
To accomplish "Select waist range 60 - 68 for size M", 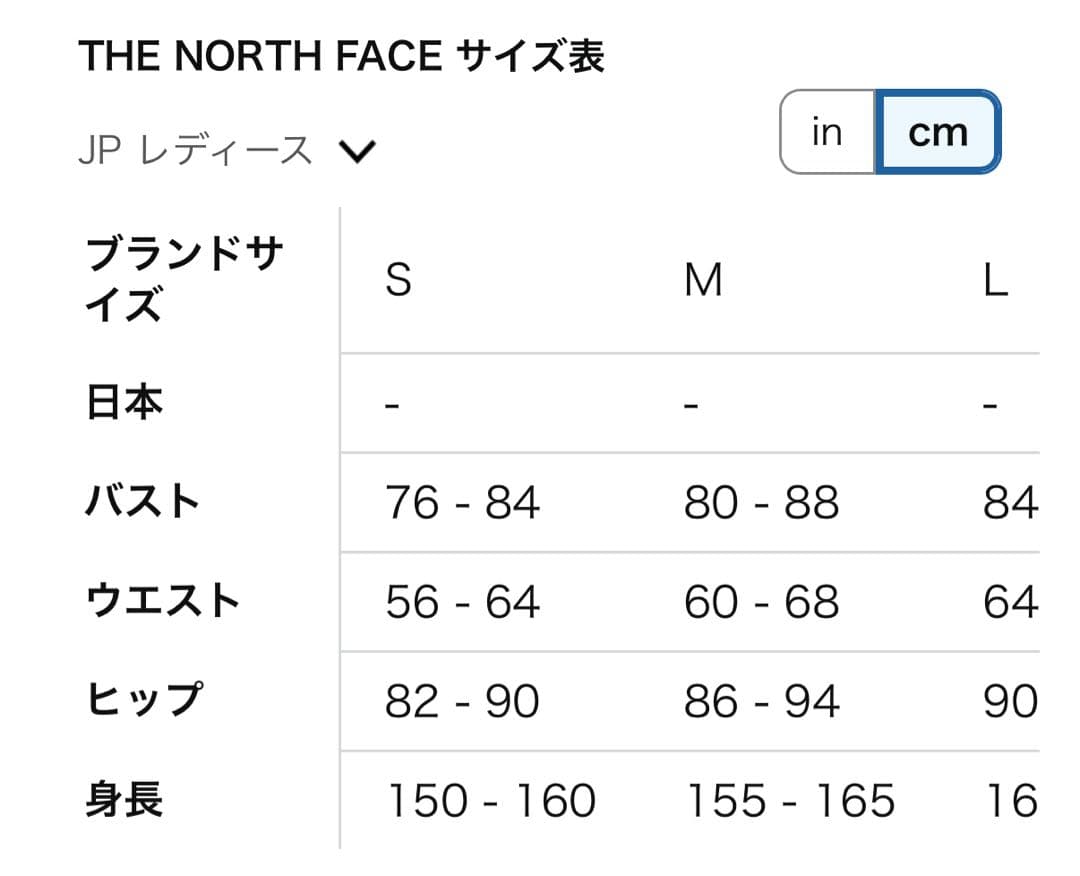I will click(762, 601).
